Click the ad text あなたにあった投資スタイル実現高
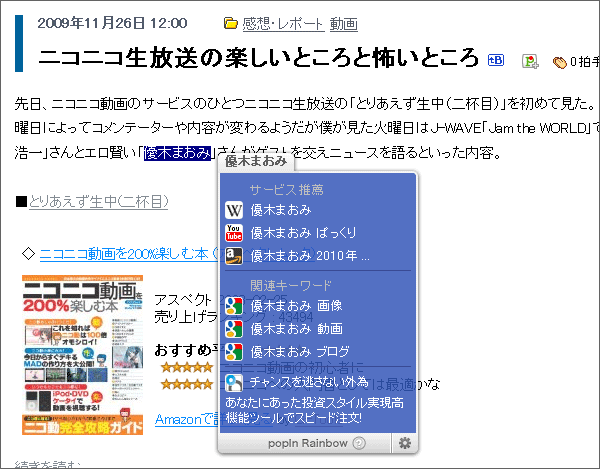 [315, 403]
